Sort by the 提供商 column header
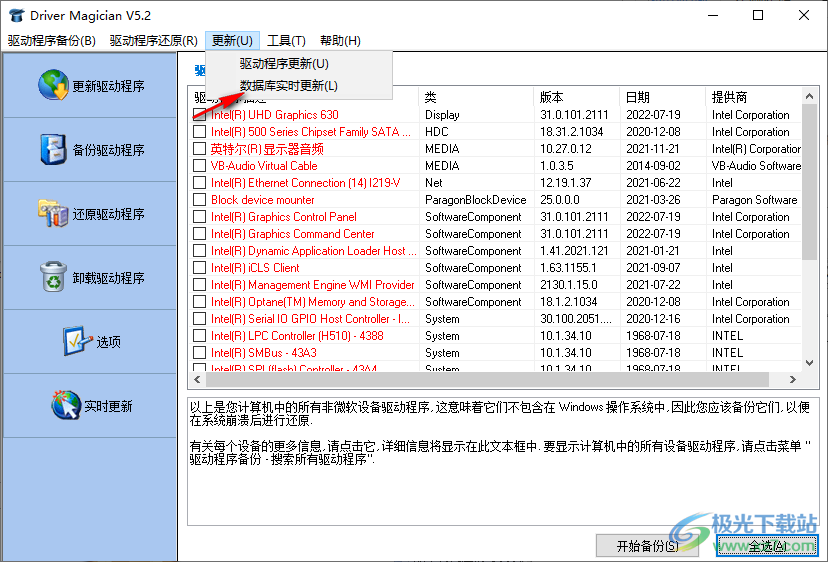This screenshot has height=562, width=828. point(754,97)
